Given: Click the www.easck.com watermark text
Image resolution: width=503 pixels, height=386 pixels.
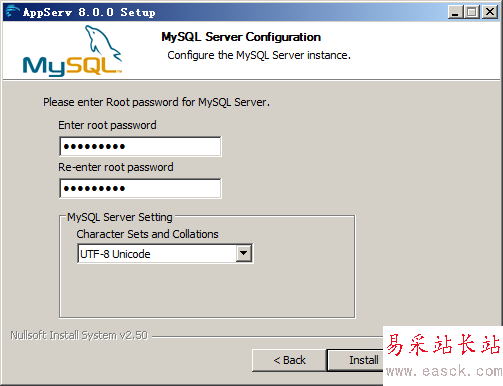Looking at the screenshot, I should tap(444, 371).
